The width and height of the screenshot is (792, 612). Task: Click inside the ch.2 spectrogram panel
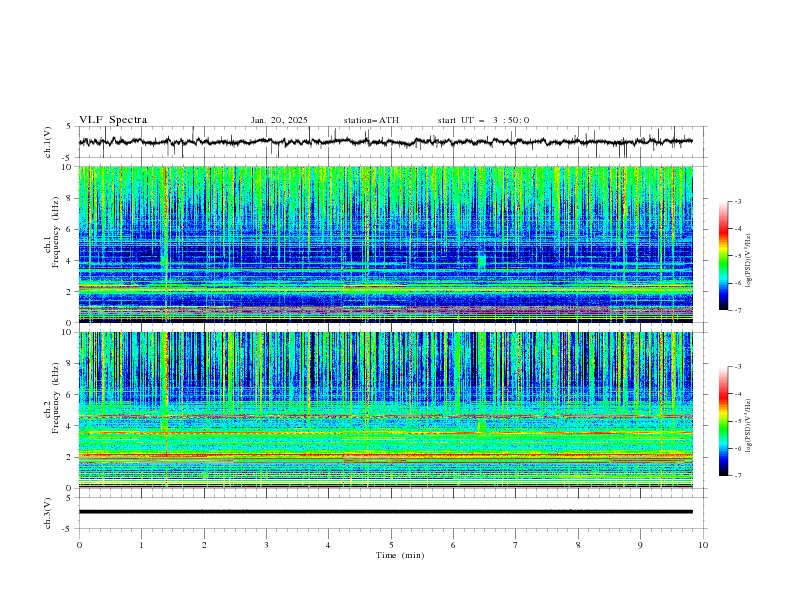click(386, 410)
